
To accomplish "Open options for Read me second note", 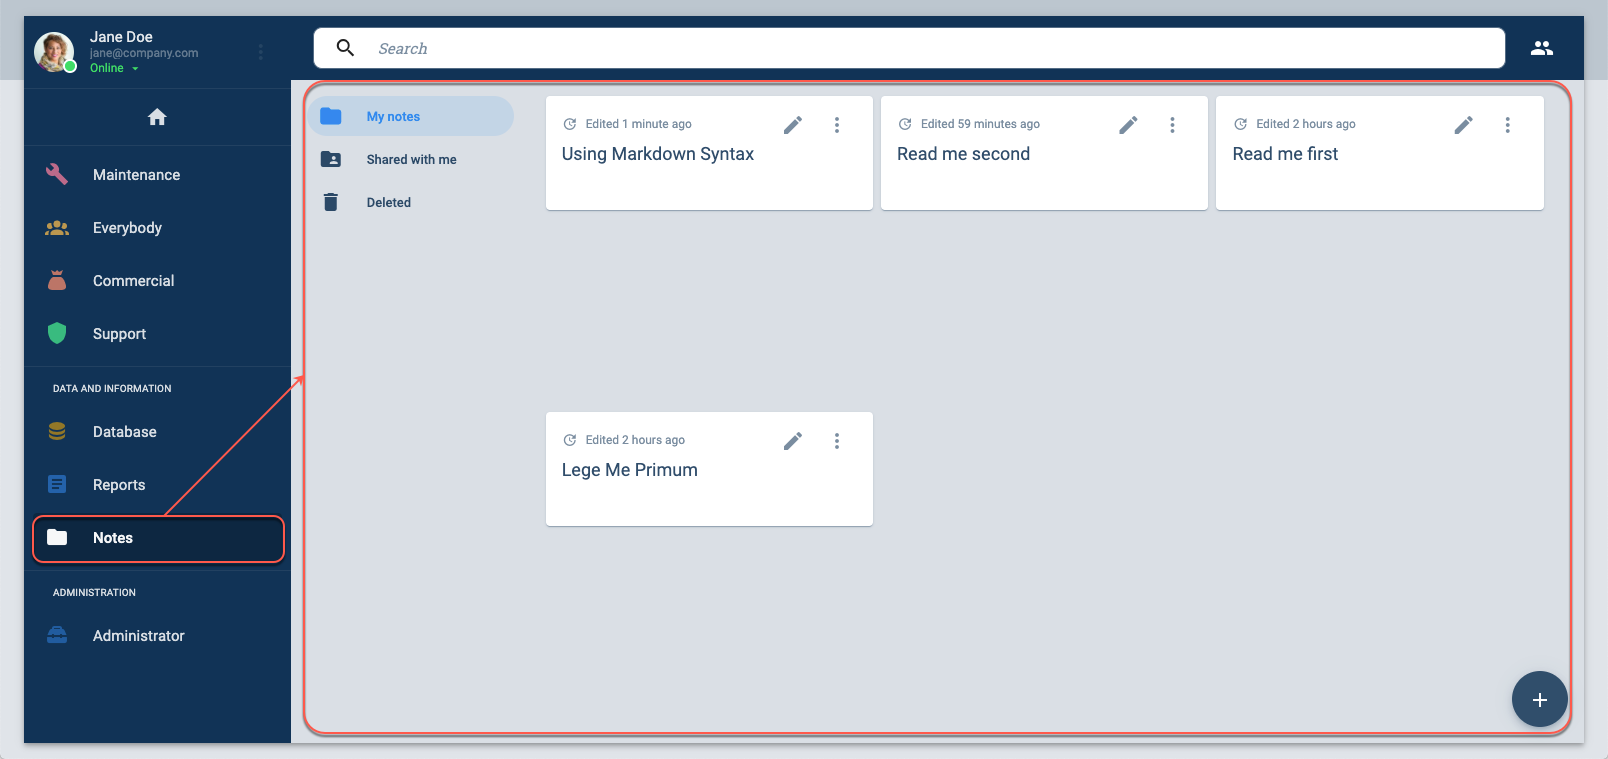I will 1172,125.
